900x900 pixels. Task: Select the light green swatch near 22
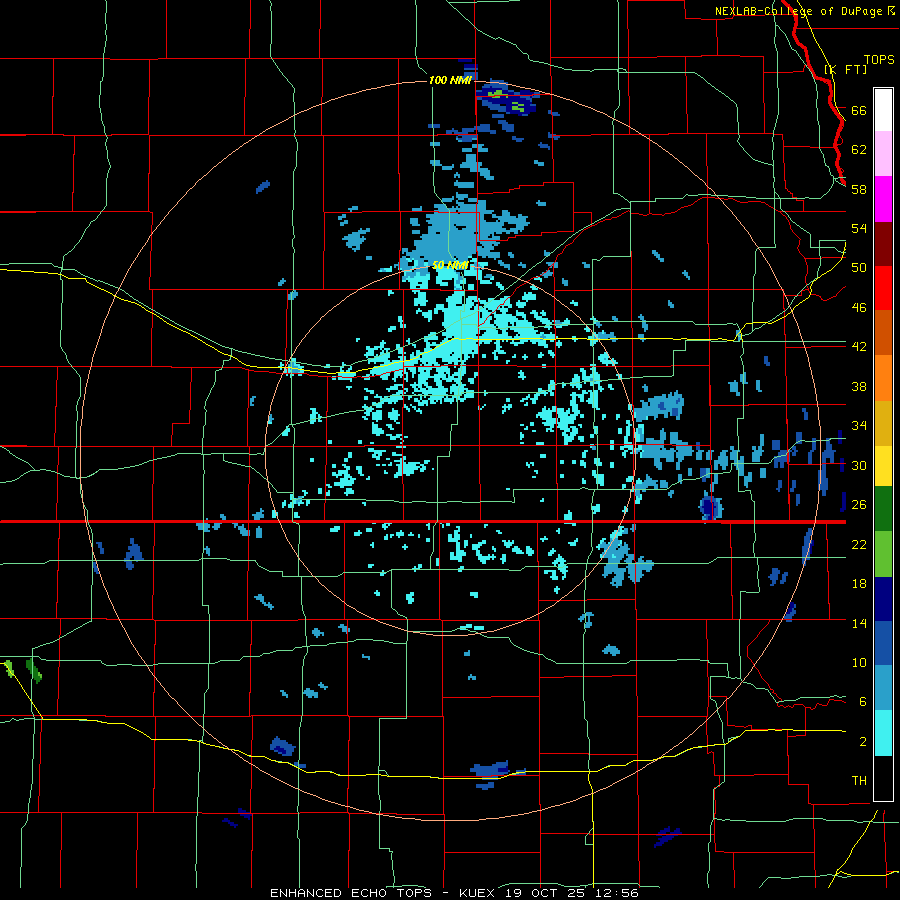pos(883,554)
